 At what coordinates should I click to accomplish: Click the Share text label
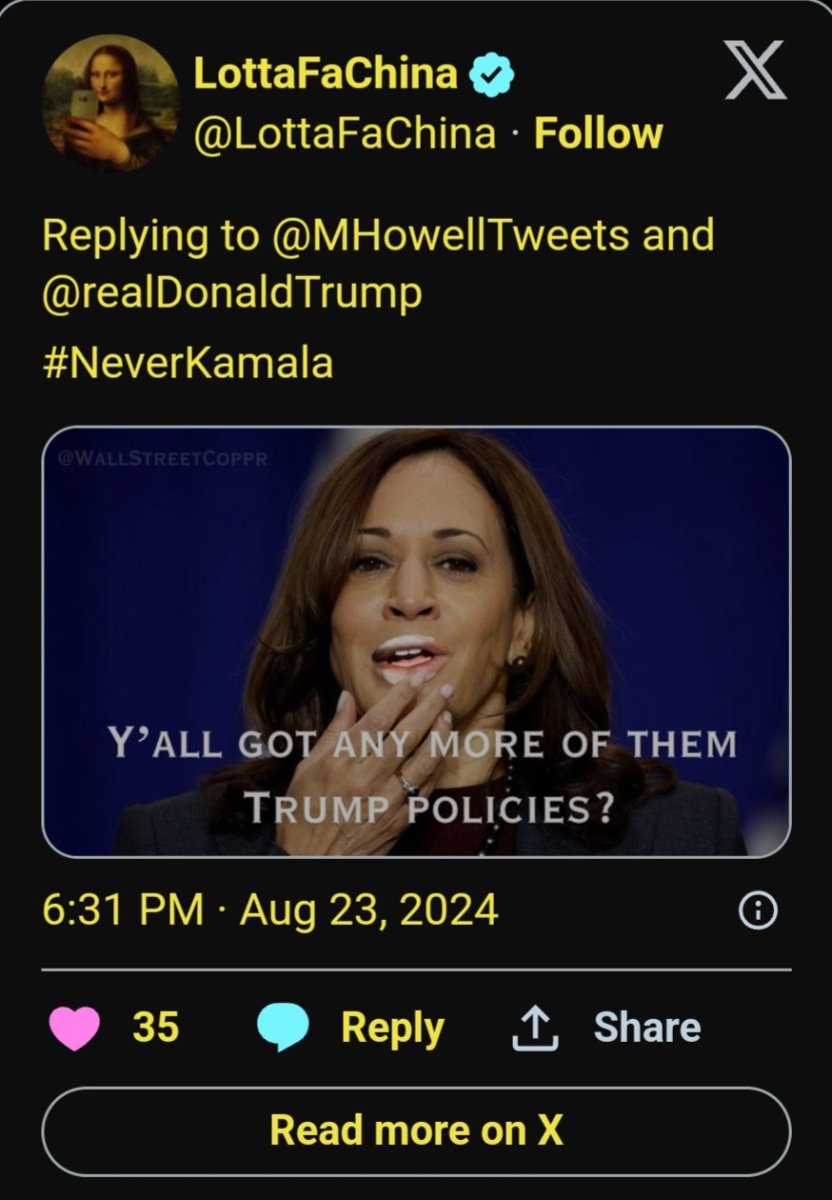[647, 1028]
